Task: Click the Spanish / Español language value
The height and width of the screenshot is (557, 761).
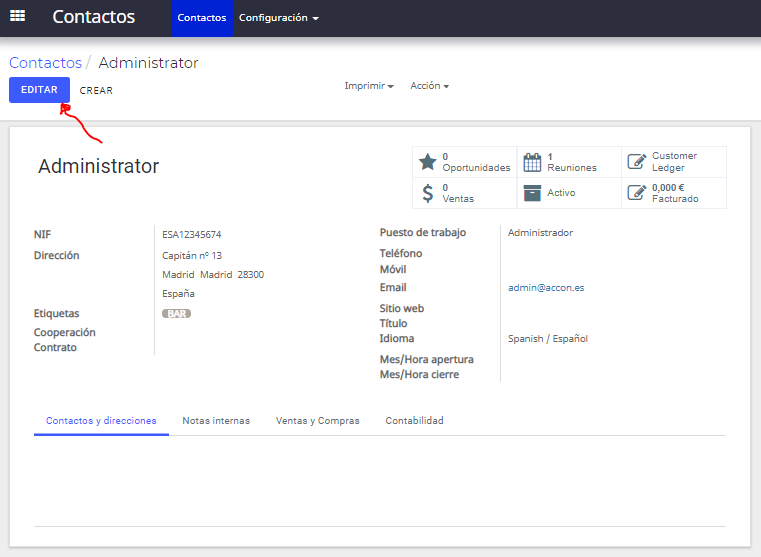Action: 547,339
